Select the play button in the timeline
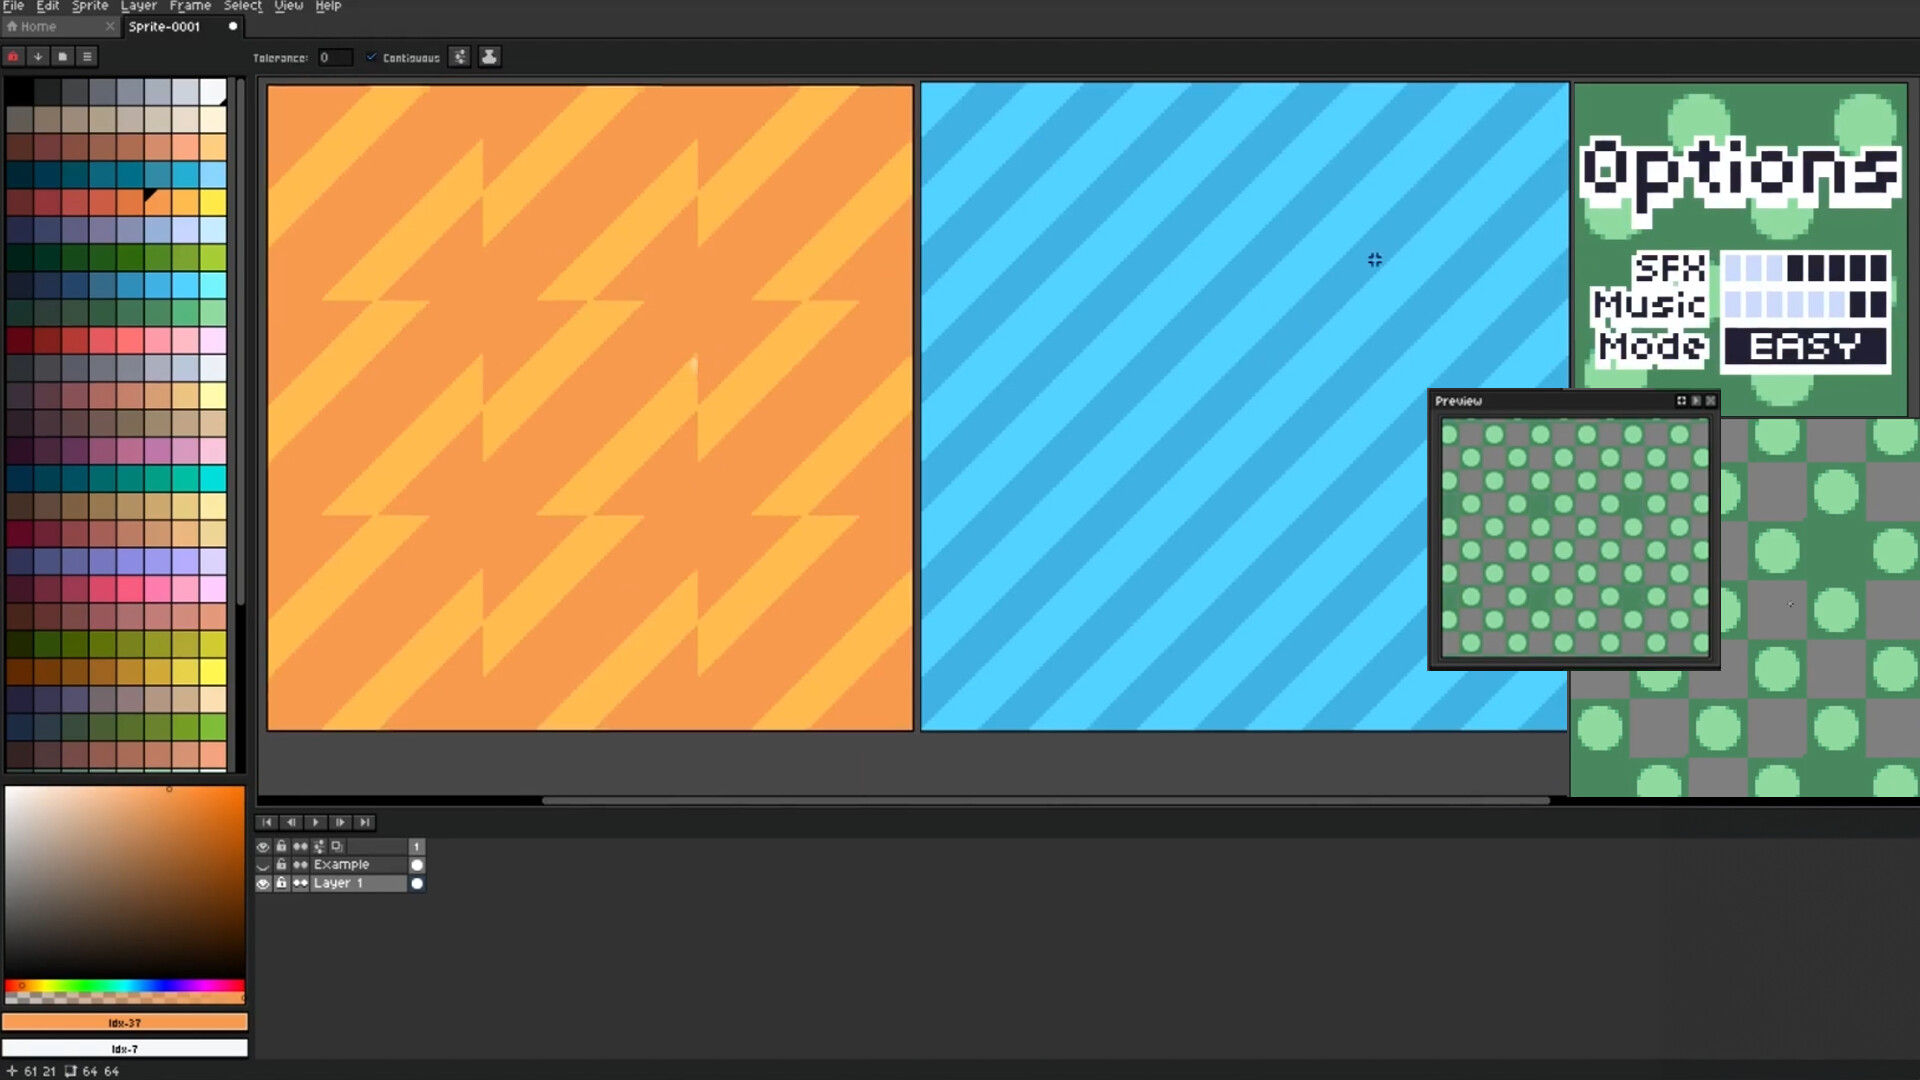1920x1080 pixels. pos(315,822)
